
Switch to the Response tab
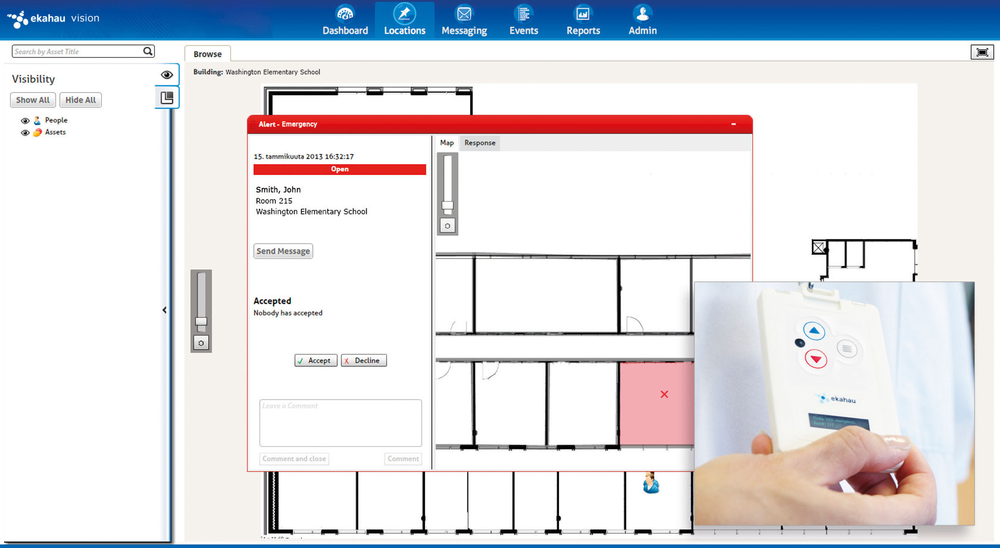coord(479,143)
